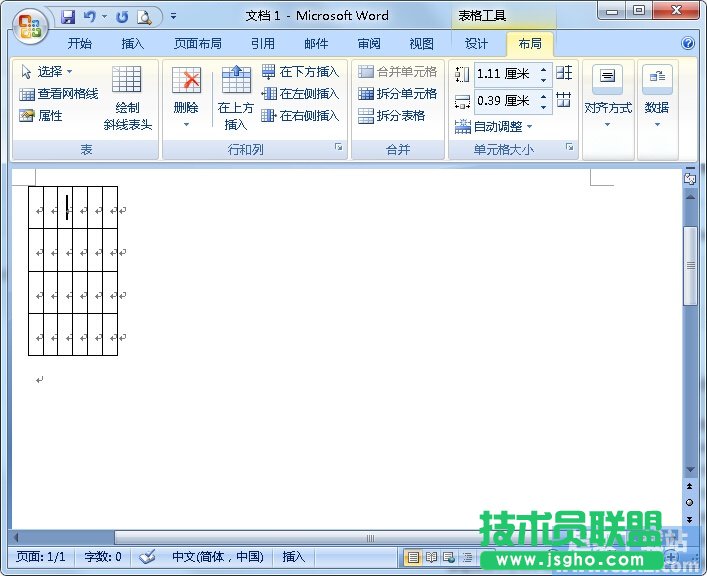Save the document from Quick Access Toolbar
This screenshot has height=576, width=707.
coord(68,17)
